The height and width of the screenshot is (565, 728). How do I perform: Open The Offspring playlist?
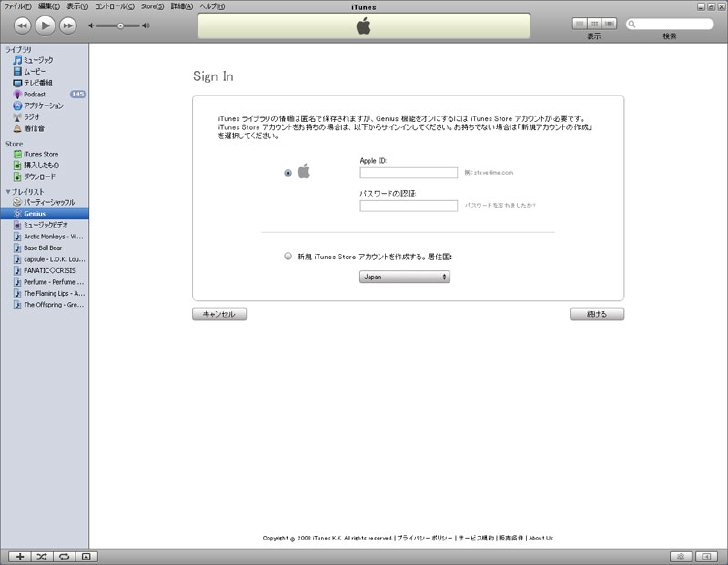[x=44, y=305]
